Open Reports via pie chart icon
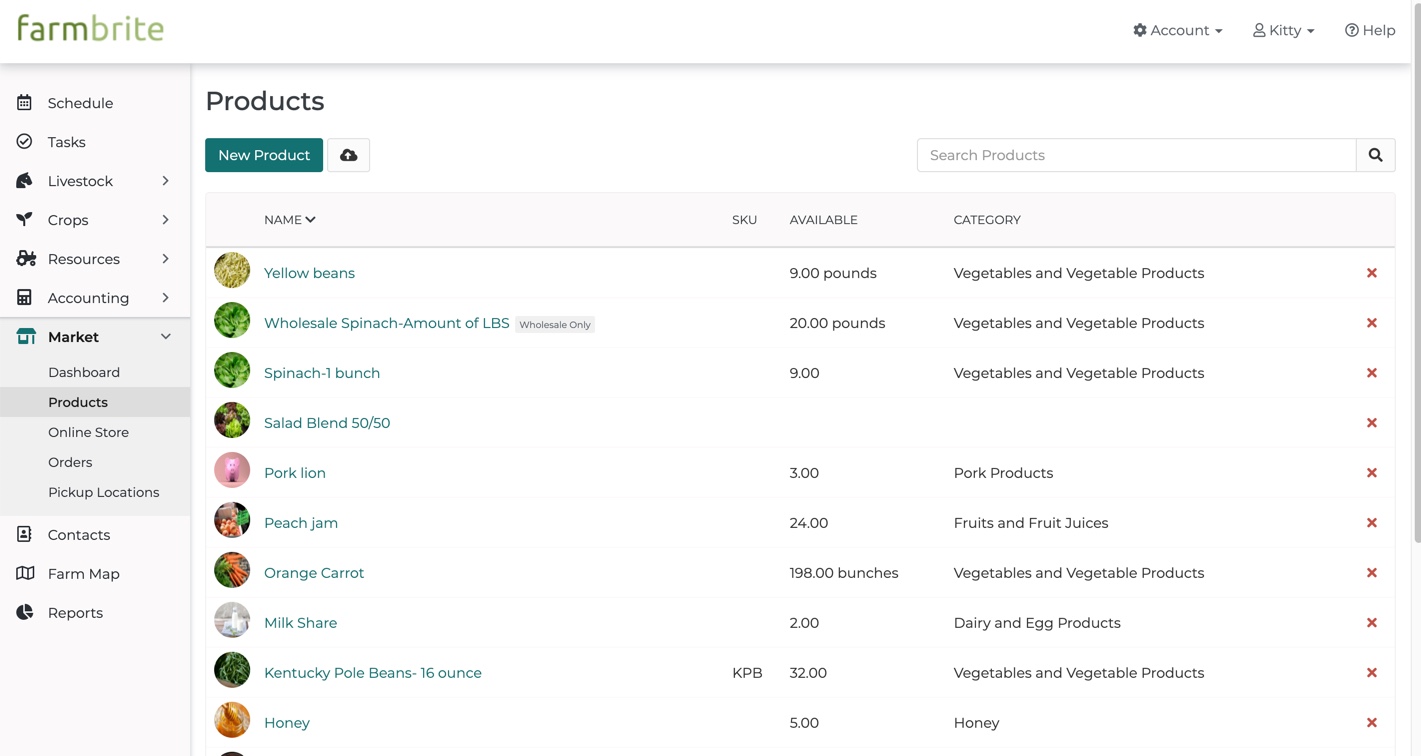 [25, 613]
